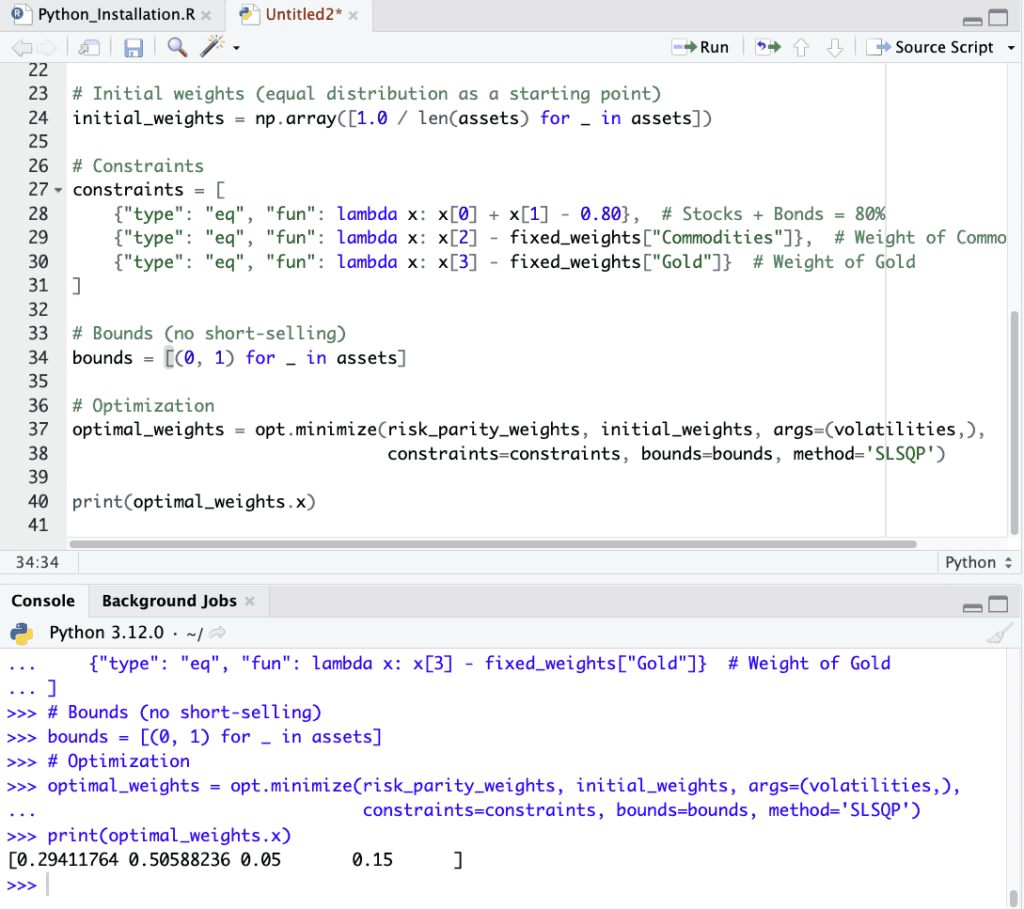Image resolution: width=1024 pixels, height=909 pixels.
Task: Go to the previous section with the up arrow
Action: (800, 47)
